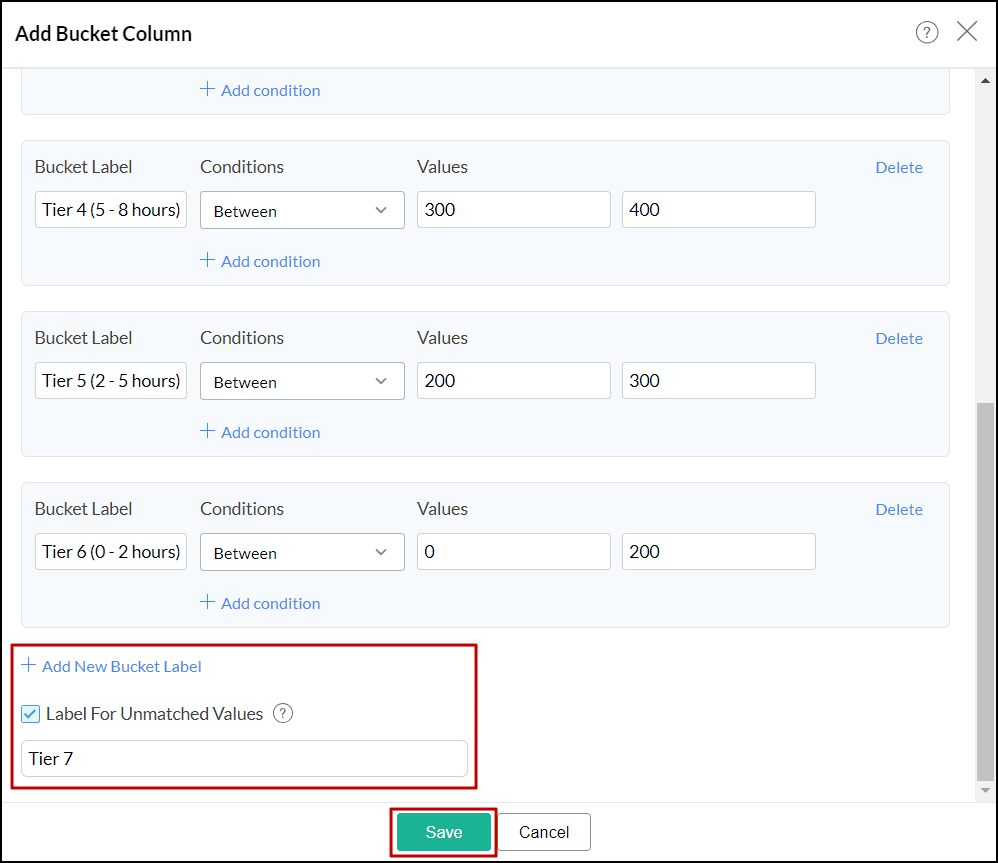Click the vertical scrollbar thumb

(x=985, y=590)
